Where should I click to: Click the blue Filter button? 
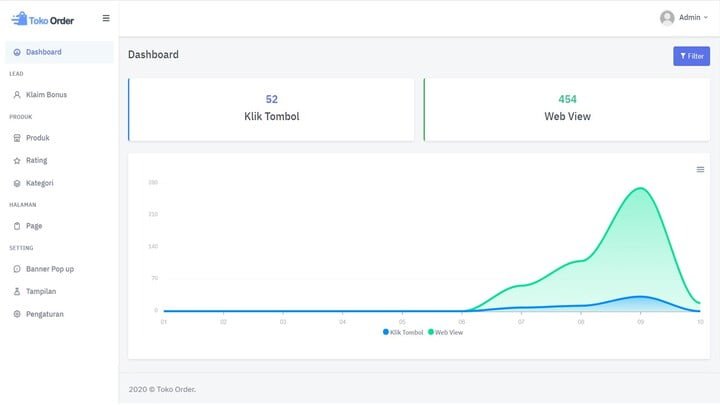coord(691,56)
